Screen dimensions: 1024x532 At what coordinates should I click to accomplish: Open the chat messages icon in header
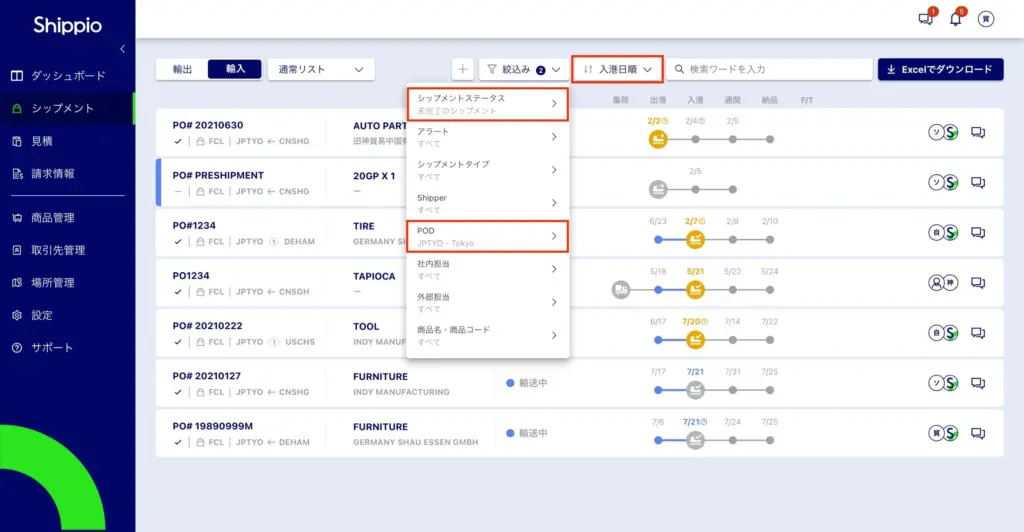click(x=926, y=19)
